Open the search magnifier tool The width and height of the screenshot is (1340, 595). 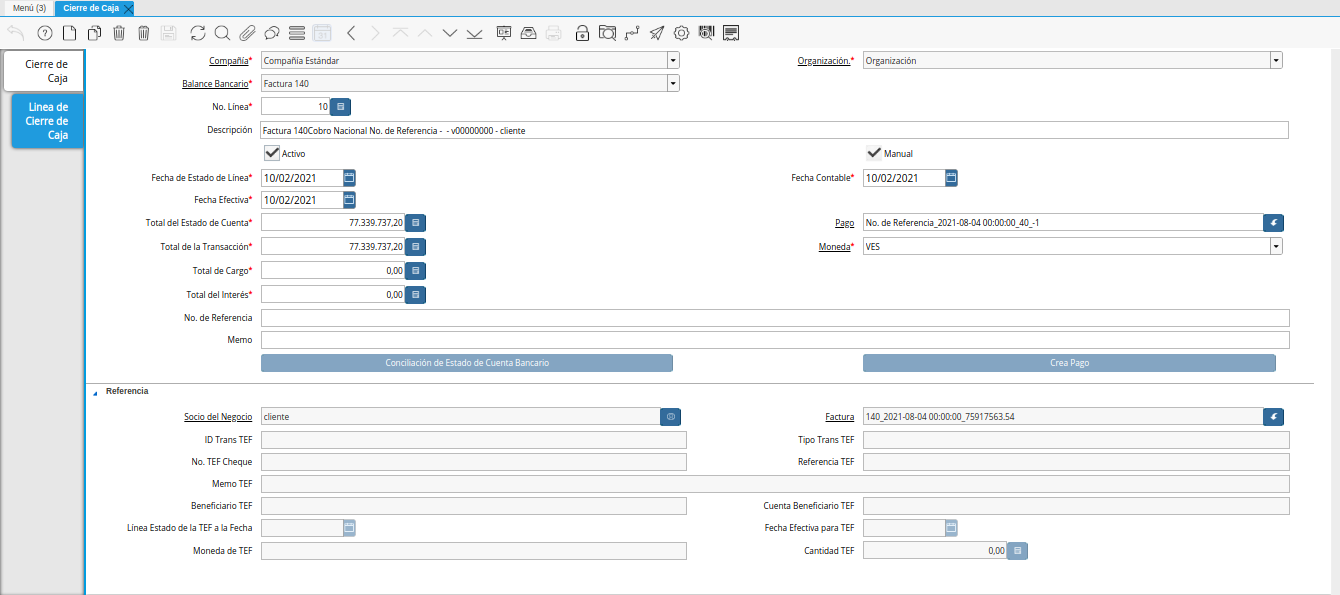click(222, 33)
